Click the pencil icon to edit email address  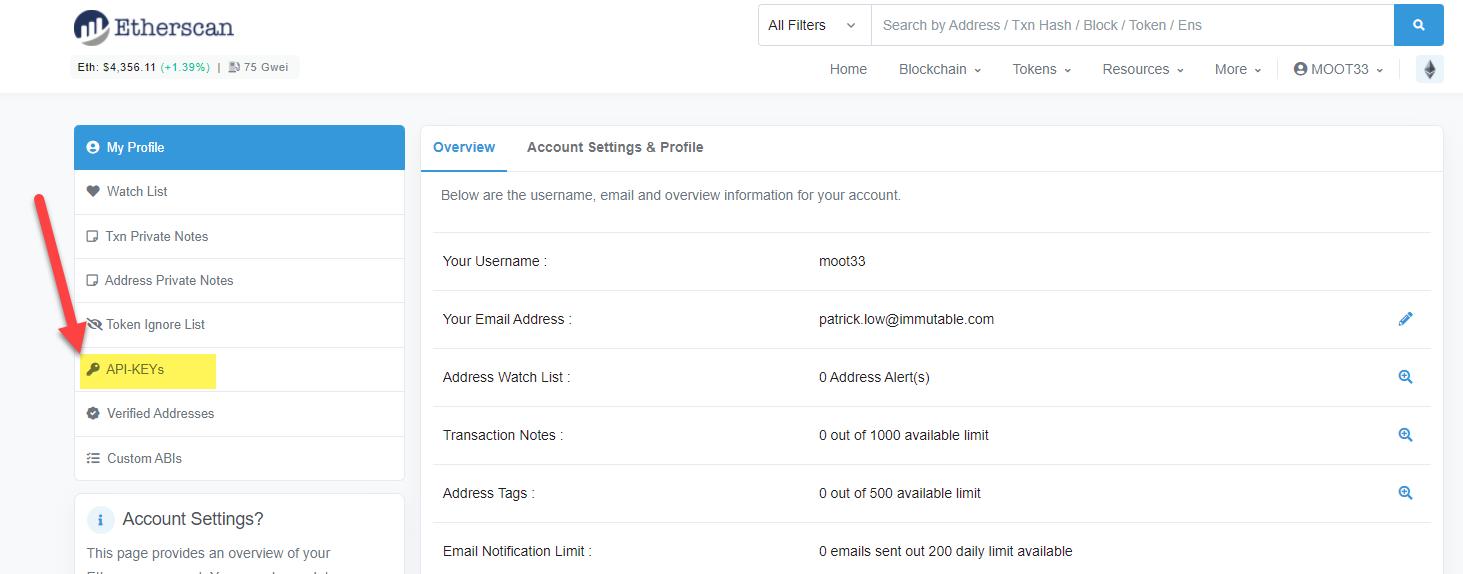tap(1405, 319)
